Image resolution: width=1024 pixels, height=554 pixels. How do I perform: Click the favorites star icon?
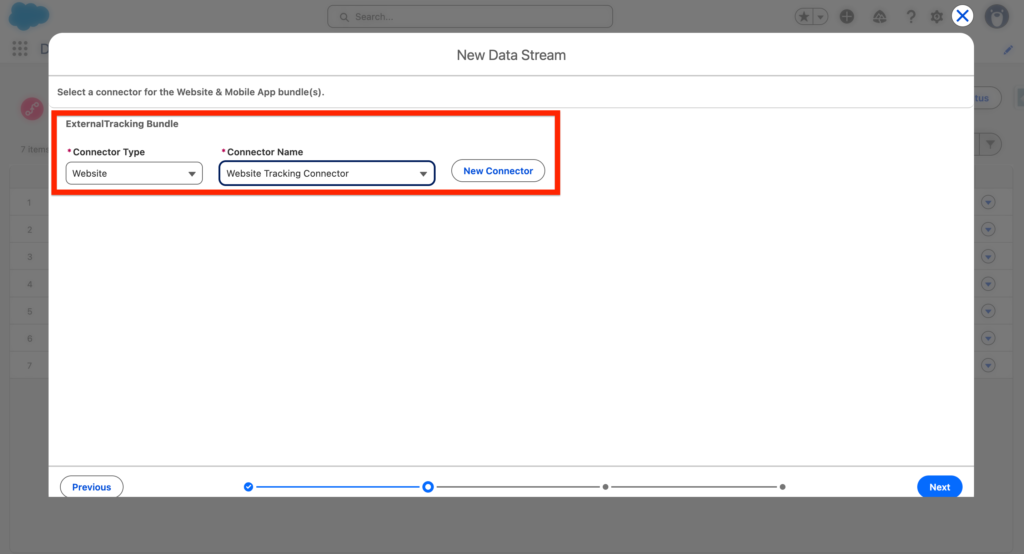[804, 17]
